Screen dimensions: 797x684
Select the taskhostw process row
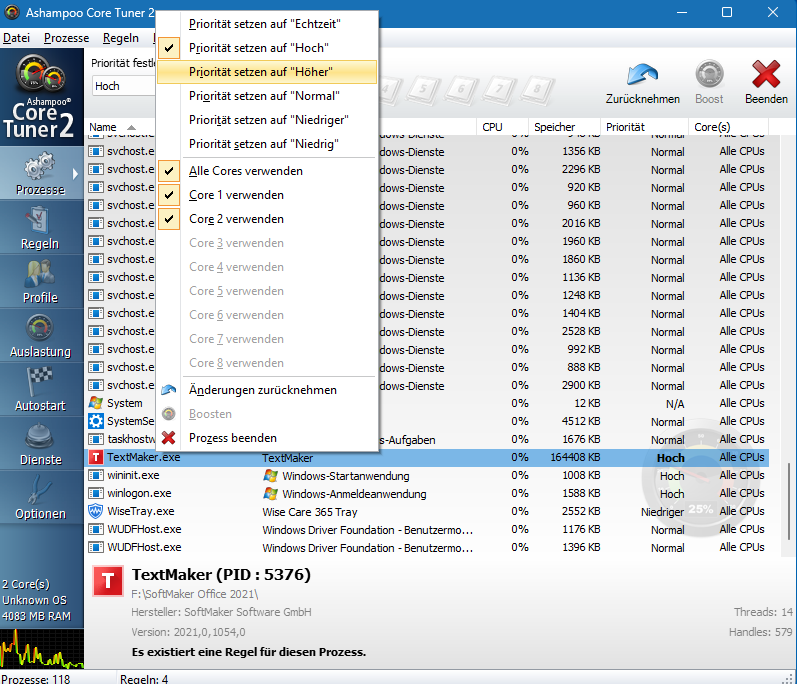click(x=427, y=439)
